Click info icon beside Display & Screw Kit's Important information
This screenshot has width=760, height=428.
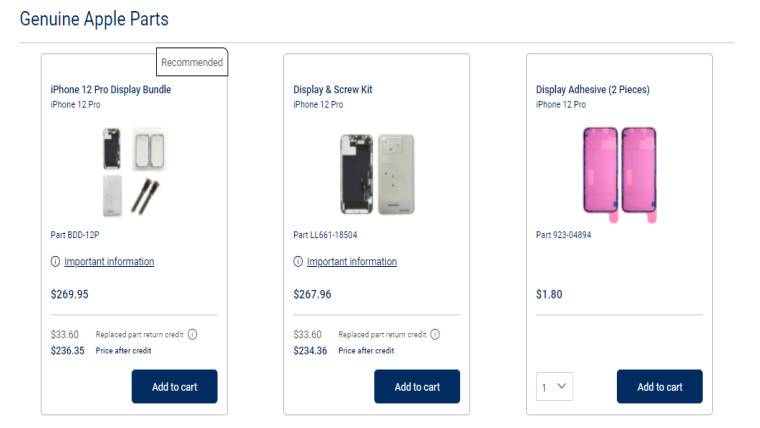(298, 262)
